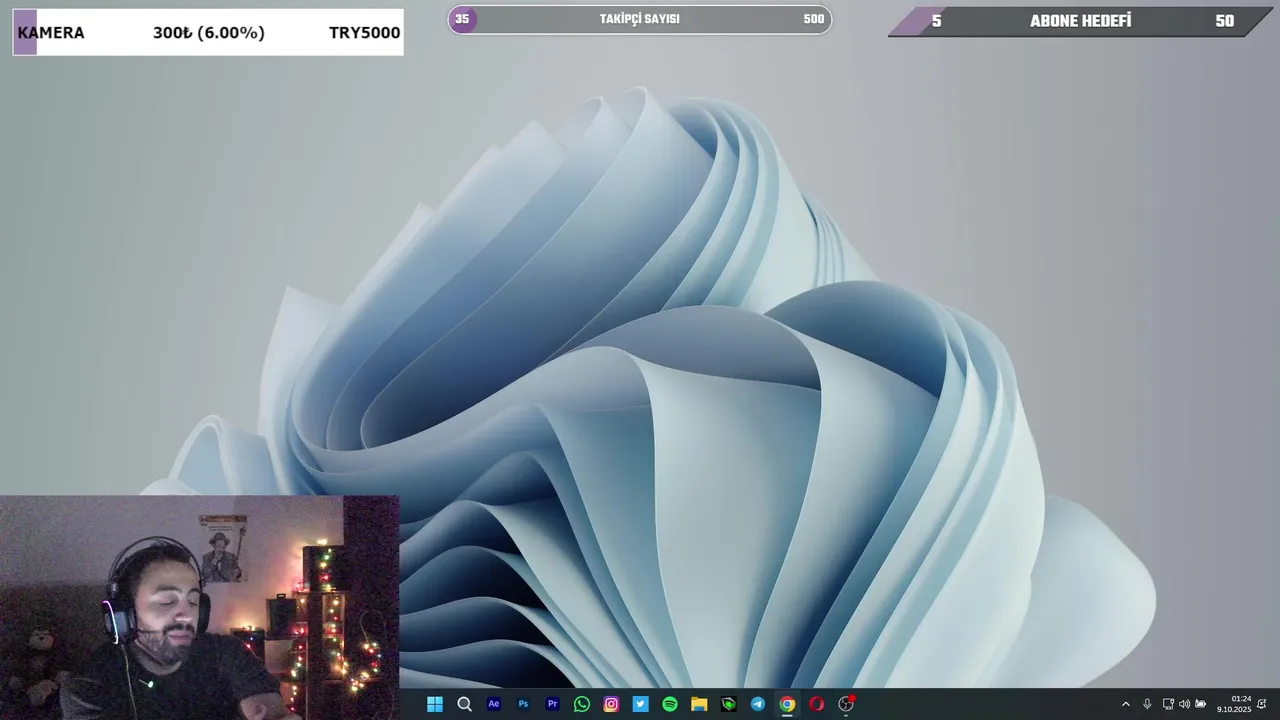Screen dimensions: 1280x720
Task: Switch to Google Chrome in taskbar
Action: point(787,704)
